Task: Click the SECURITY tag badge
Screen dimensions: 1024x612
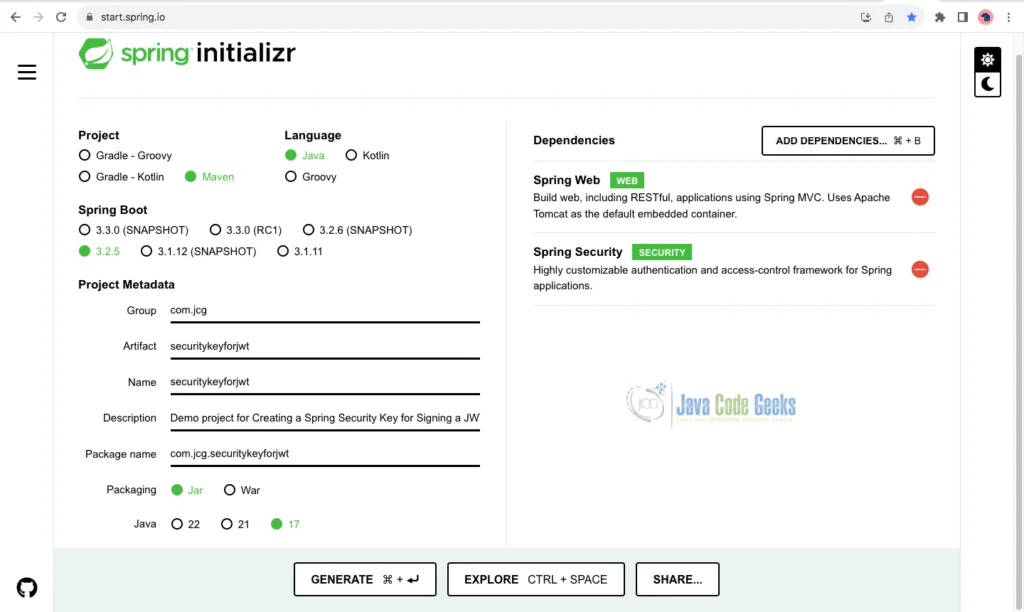Action: tap(662, 252)
